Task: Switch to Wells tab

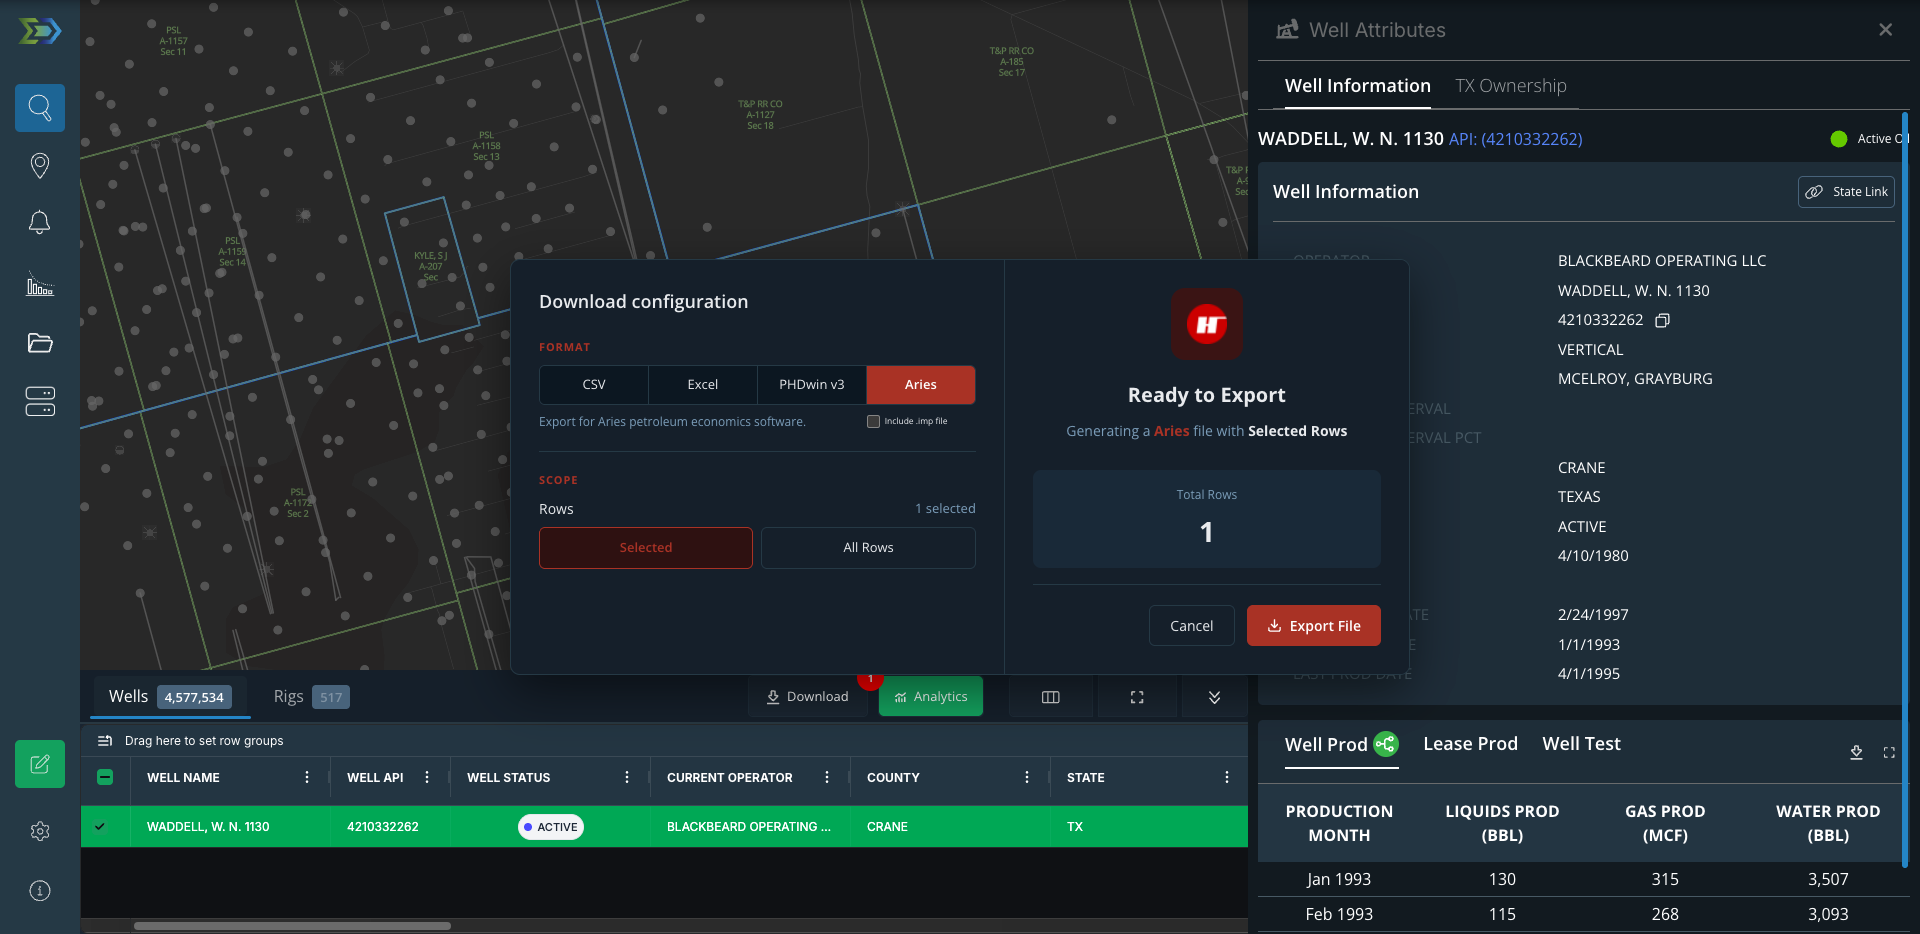Action: pos(170,697)
